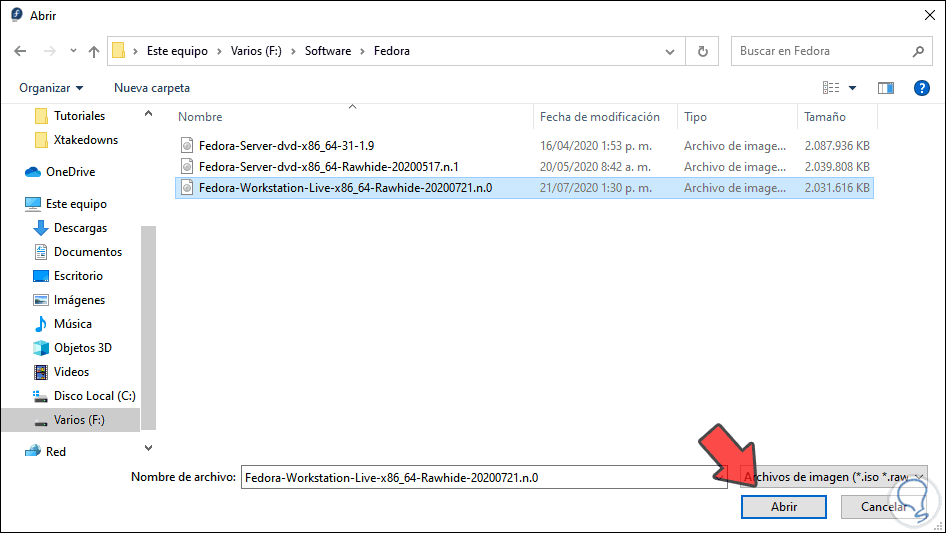The width and height of the screenshot is (946, 533).
Task: Click the Cancelar button
Action: 883,507
